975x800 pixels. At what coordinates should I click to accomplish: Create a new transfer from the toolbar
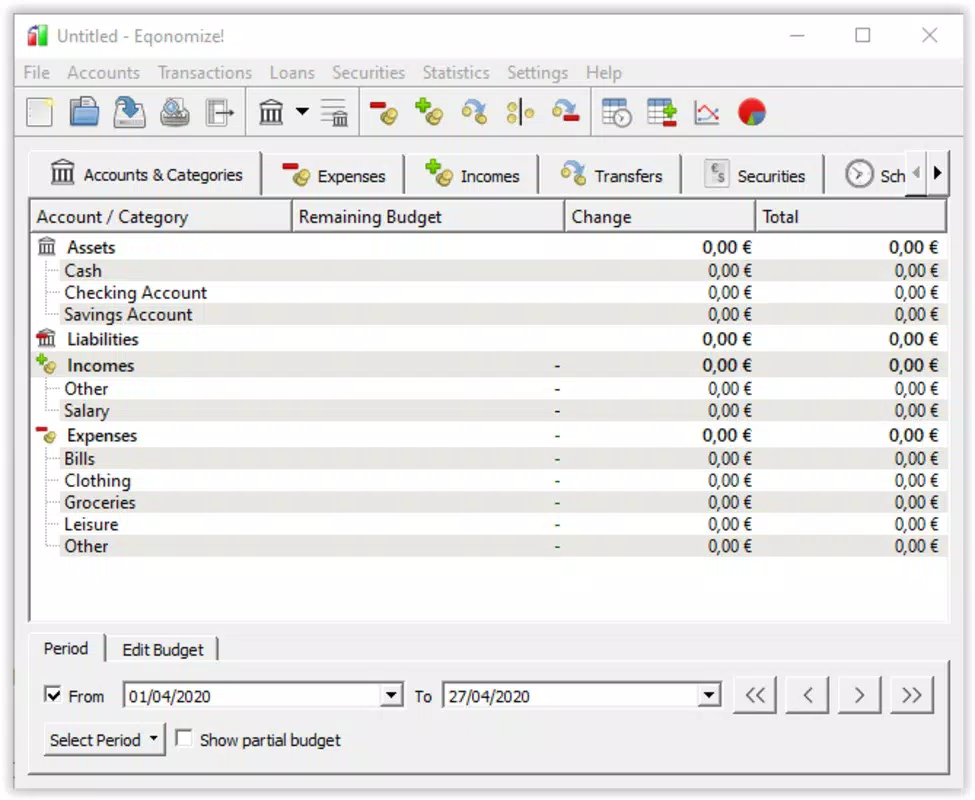click(x=474, y=113)
